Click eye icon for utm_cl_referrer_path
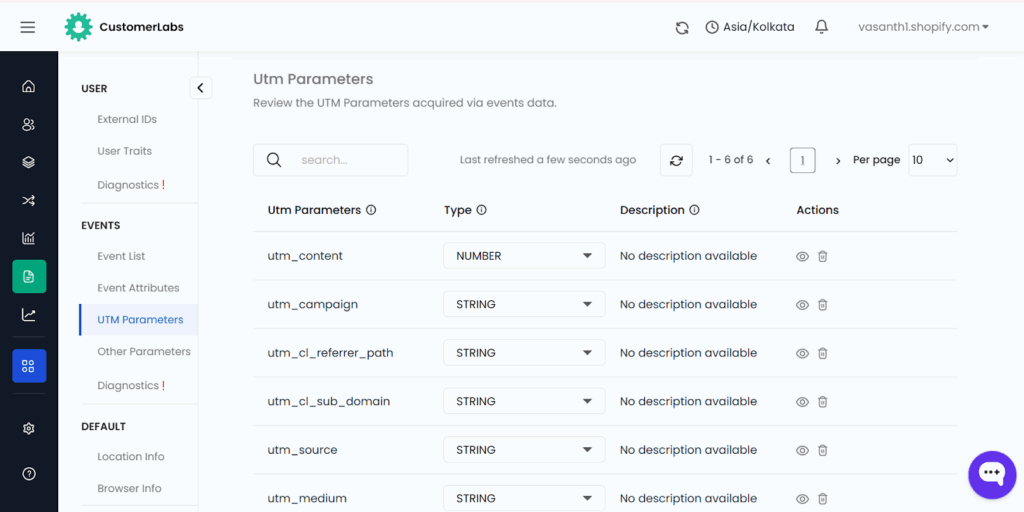 pyautogui.click(x=803, y=353)
